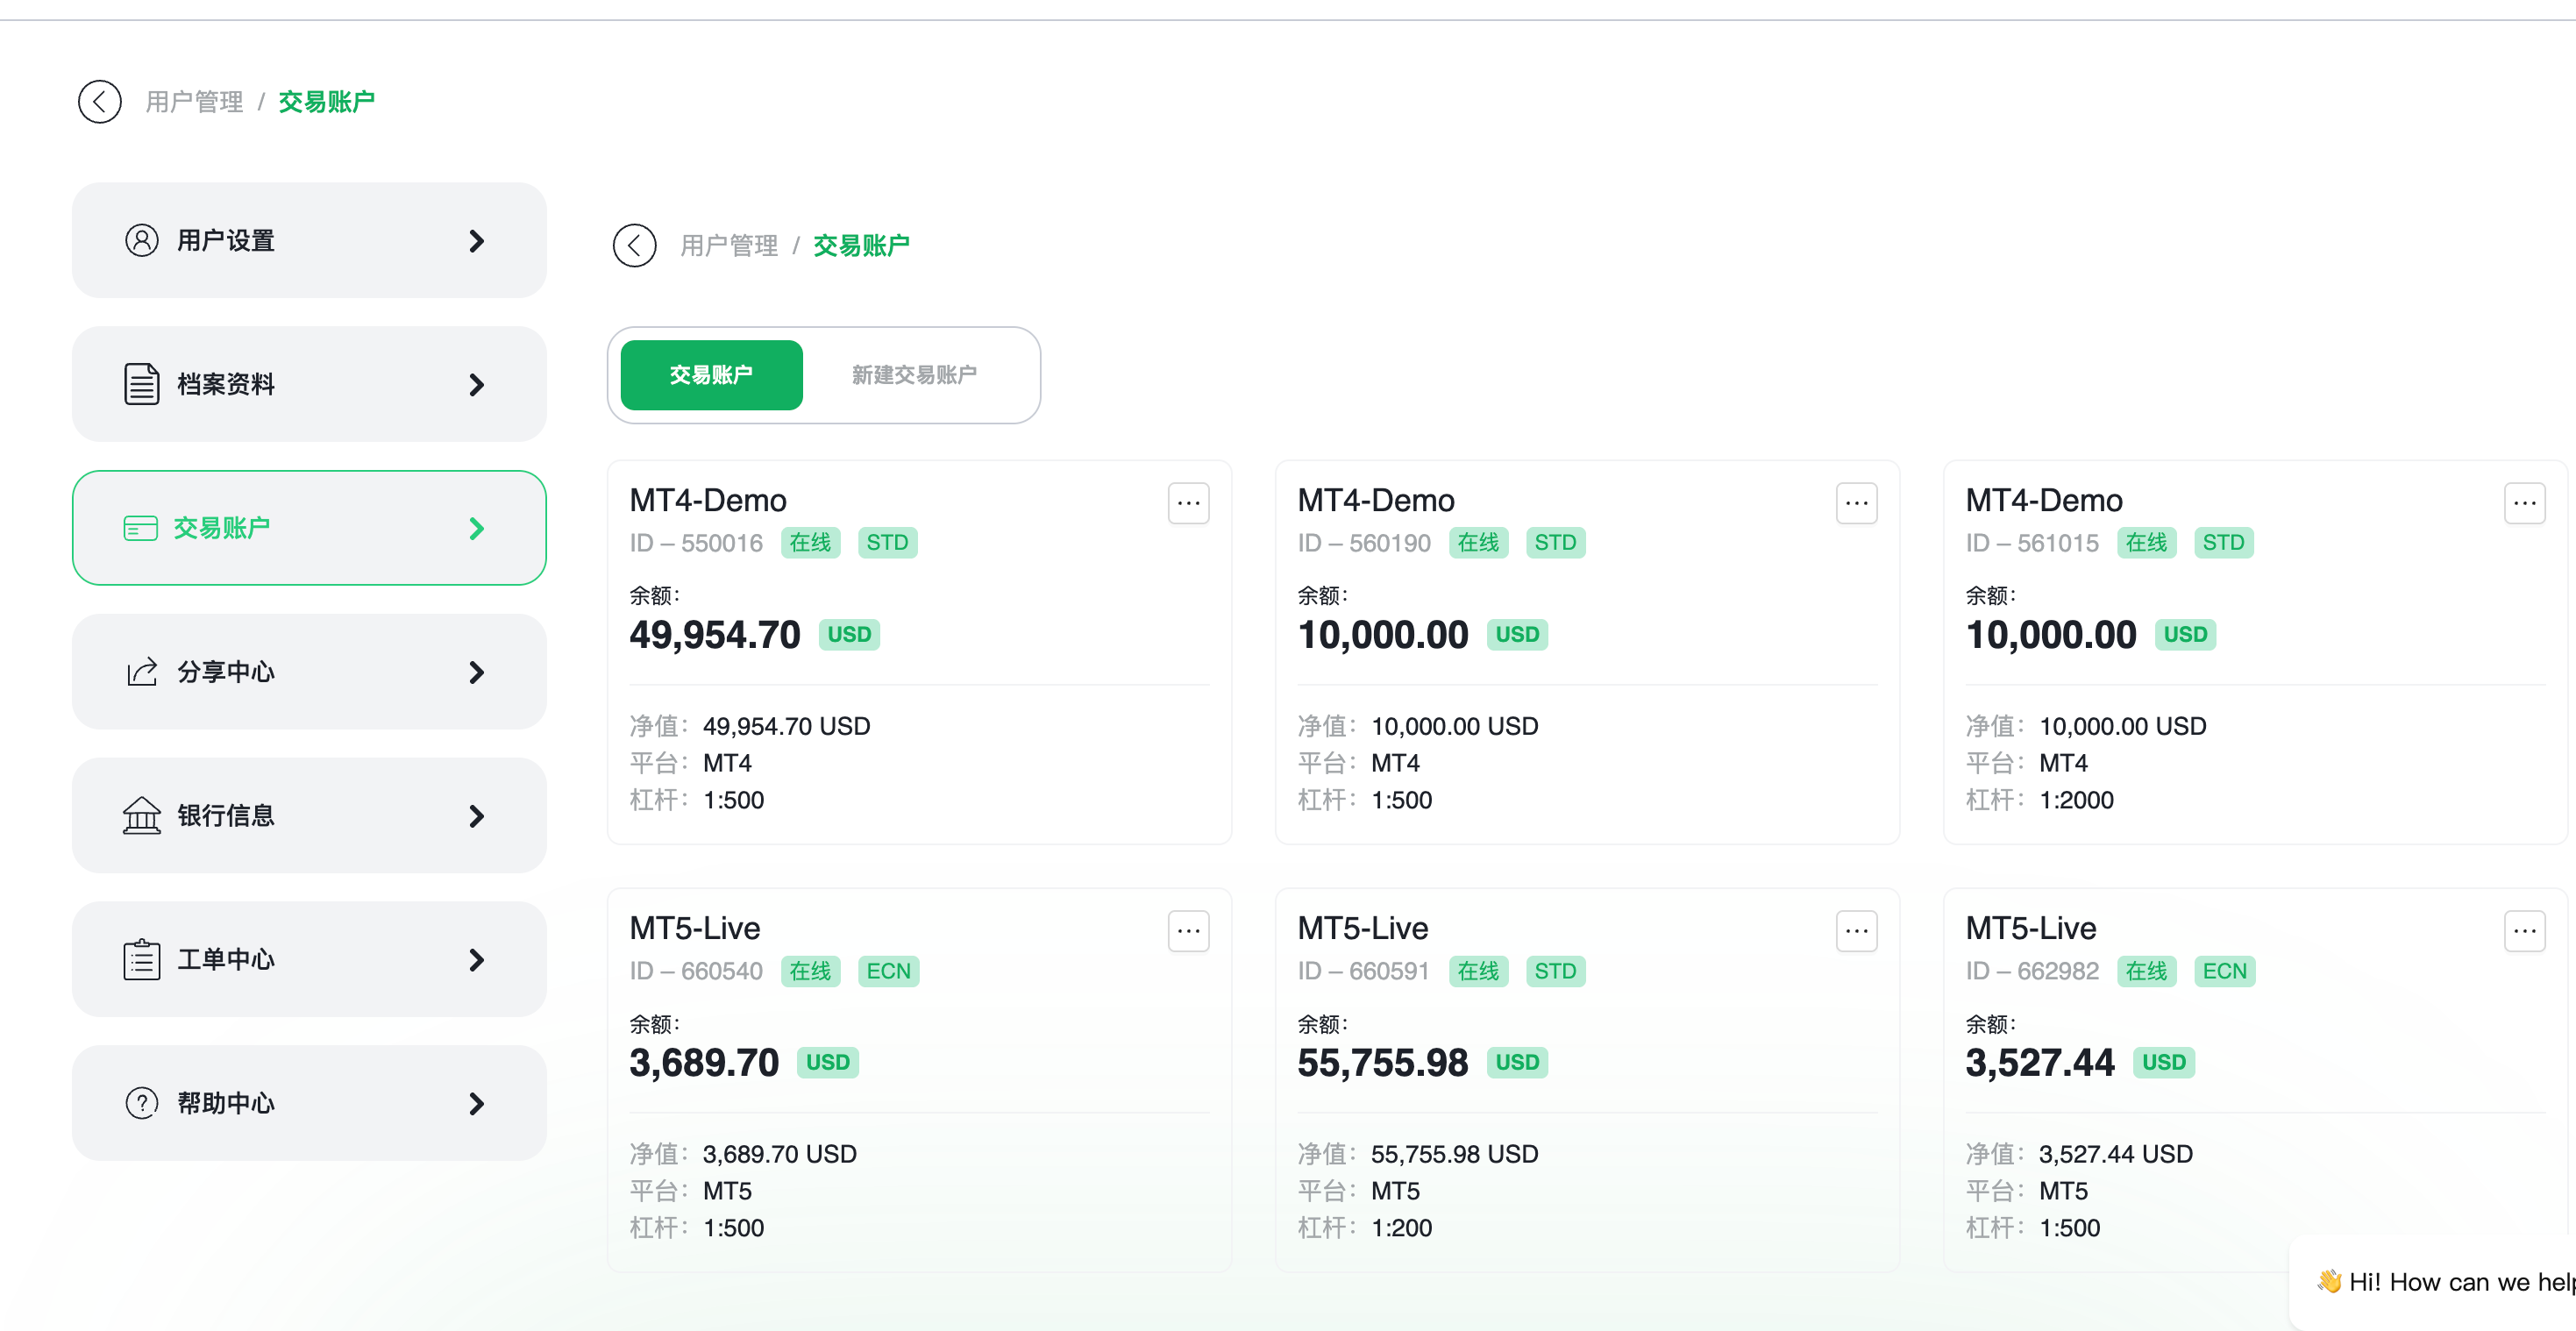2576x1331 pixels.
Task: Click the 在线 badge on account 550016
Action: pos(811,543)
